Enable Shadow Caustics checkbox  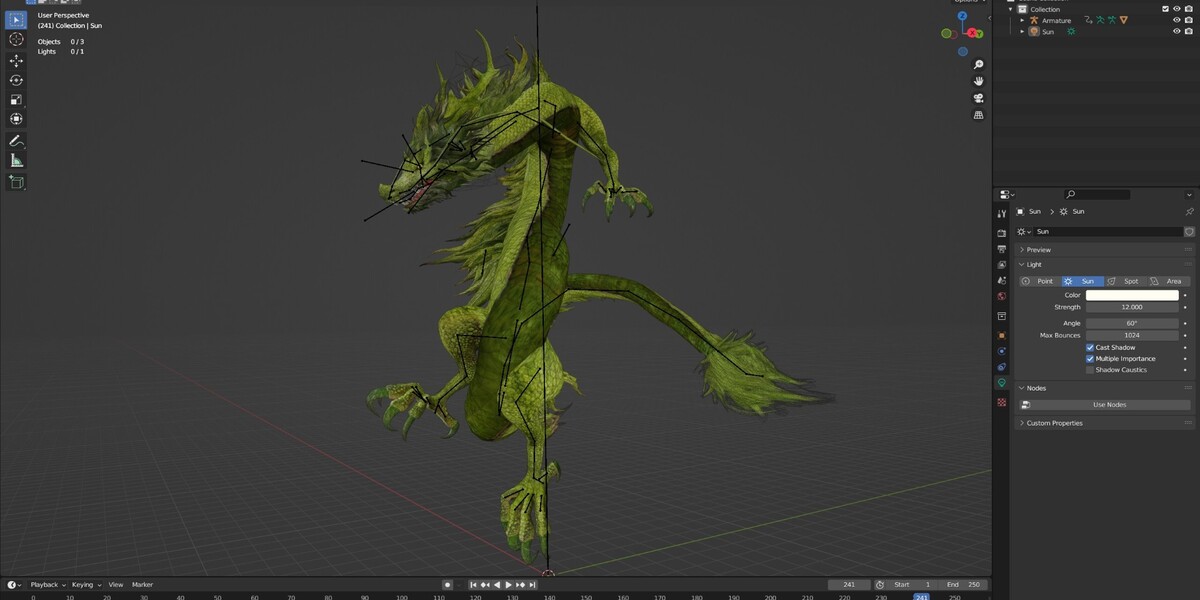pyautogui.click(x=1090, y=370)
